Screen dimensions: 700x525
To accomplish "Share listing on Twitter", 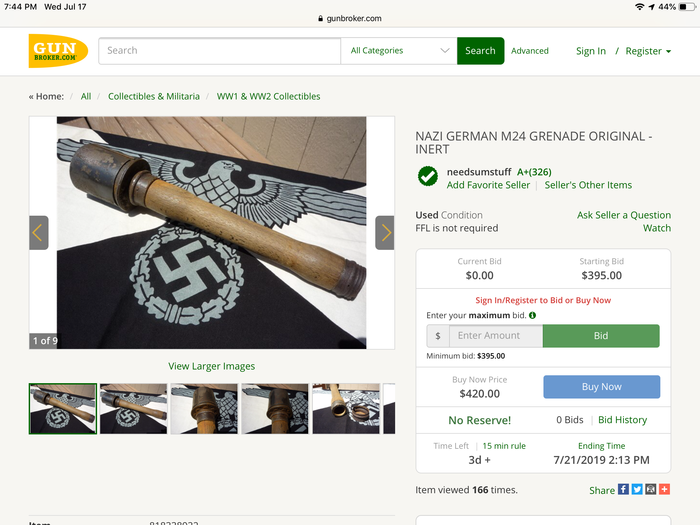I will pos(637,490).
